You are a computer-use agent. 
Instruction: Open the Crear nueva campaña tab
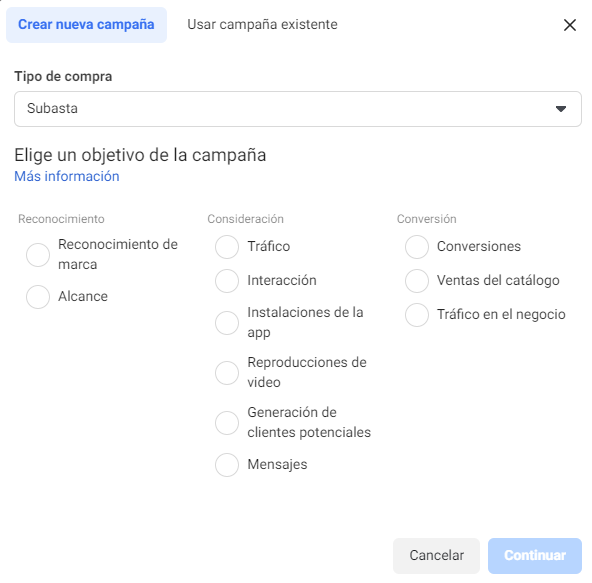tap(86, 25)
